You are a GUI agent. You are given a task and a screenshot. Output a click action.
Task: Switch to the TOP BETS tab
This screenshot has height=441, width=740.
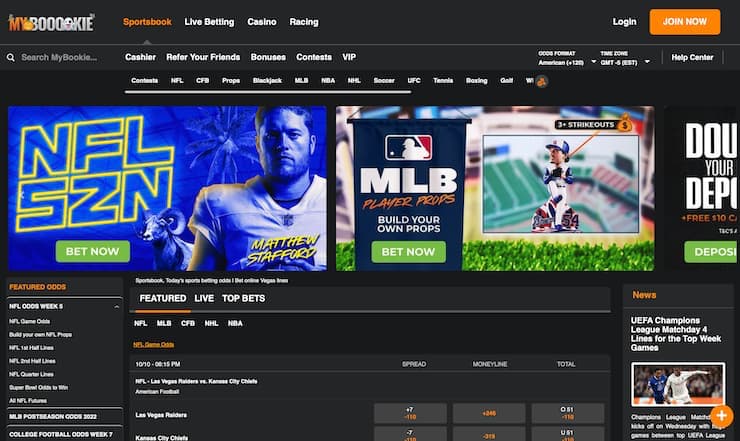coord(244,298)
